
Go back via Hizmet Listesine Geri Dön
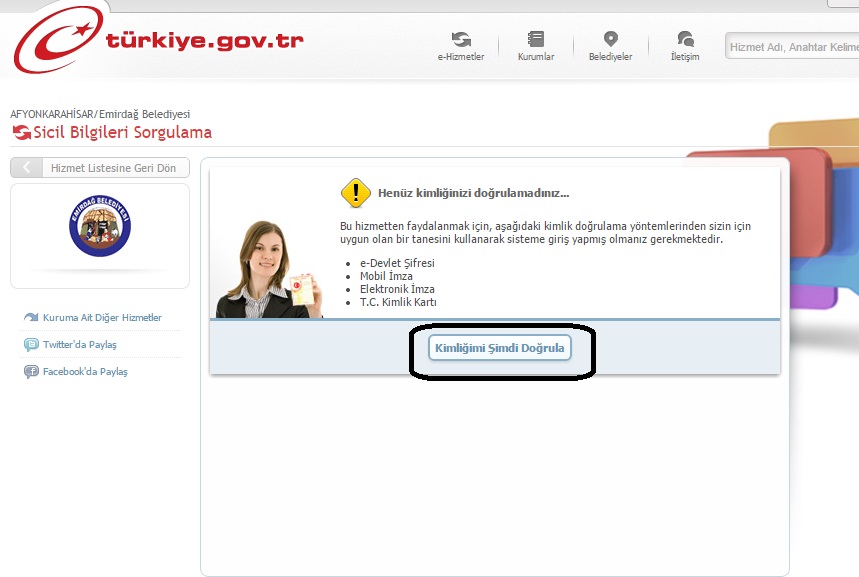point(100,168)
